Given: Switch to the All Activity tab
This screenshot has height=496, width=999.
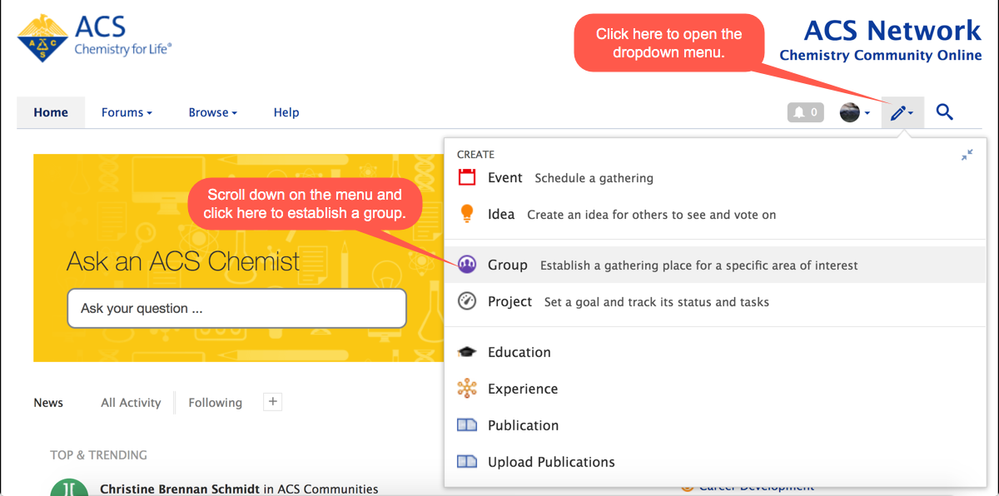Looking at the screenshot, I should pos(131,402).
